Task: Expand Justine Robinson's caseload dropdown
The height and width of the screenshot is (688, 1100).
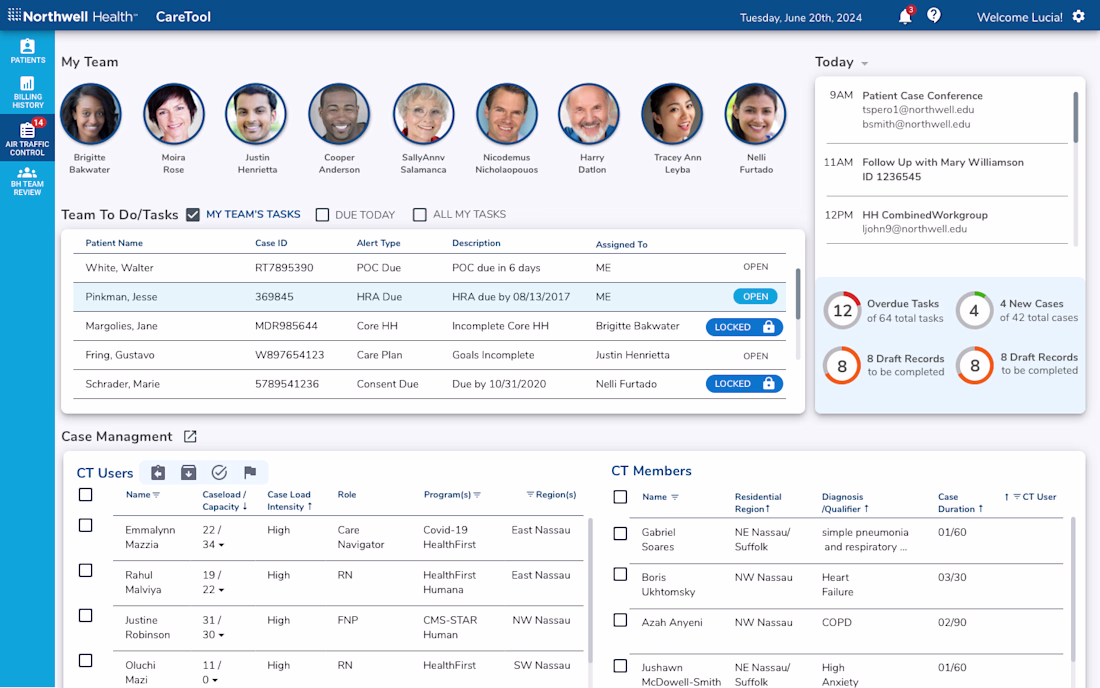Action: tap(221, 635)
